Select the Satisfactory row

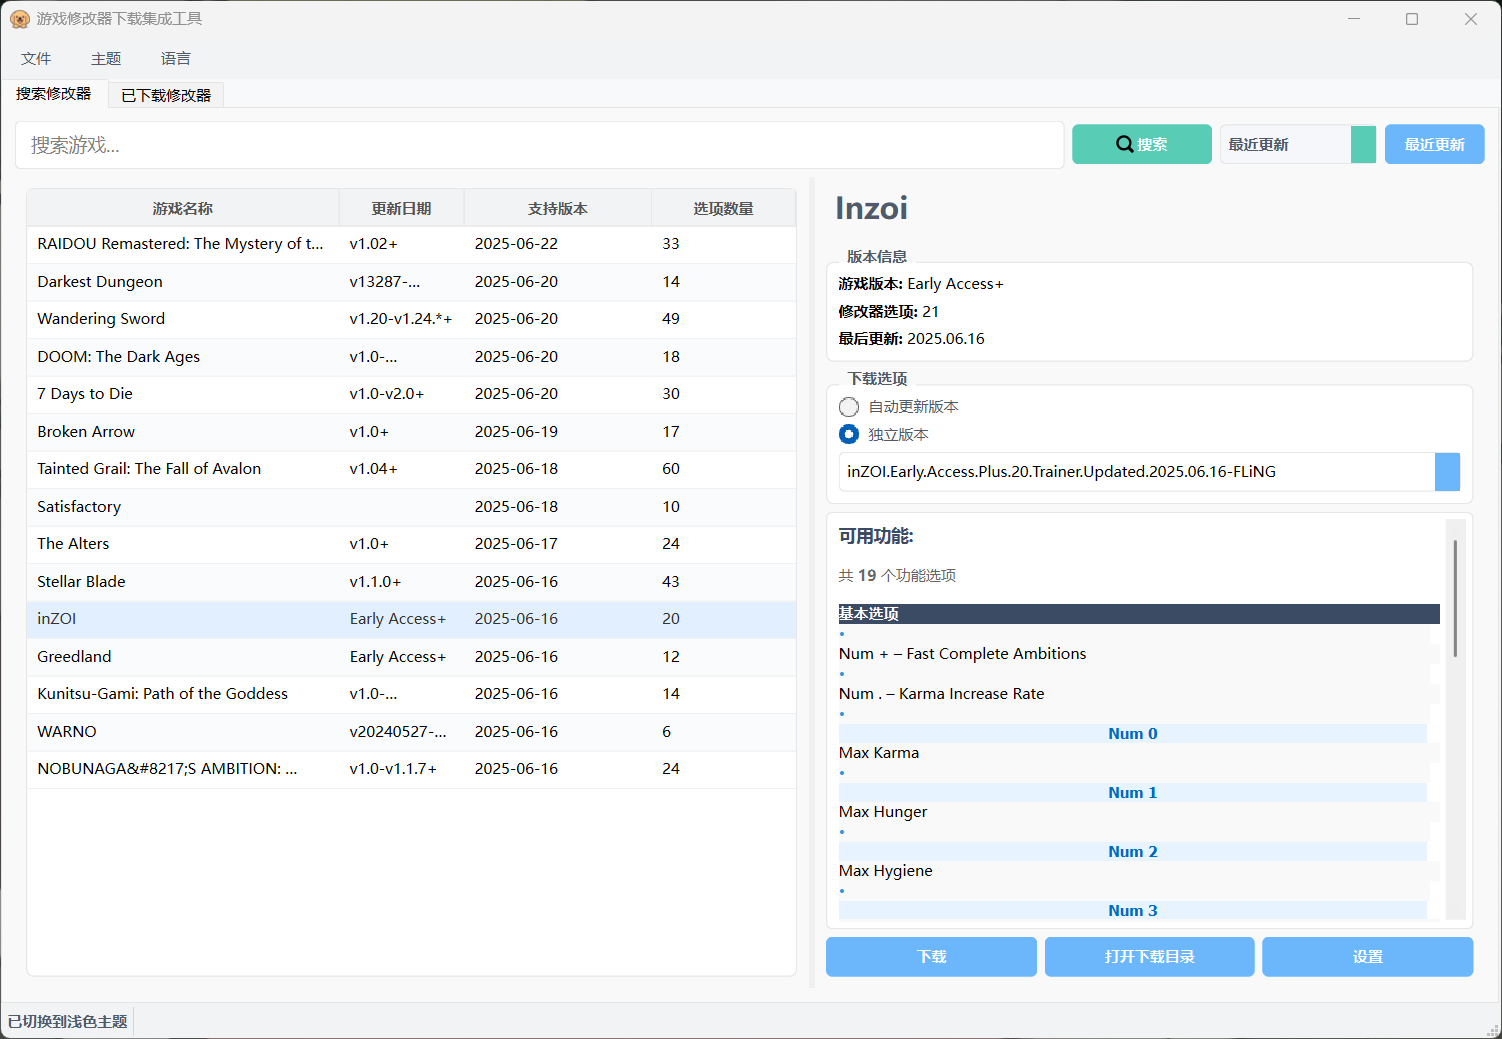point(412,507)
